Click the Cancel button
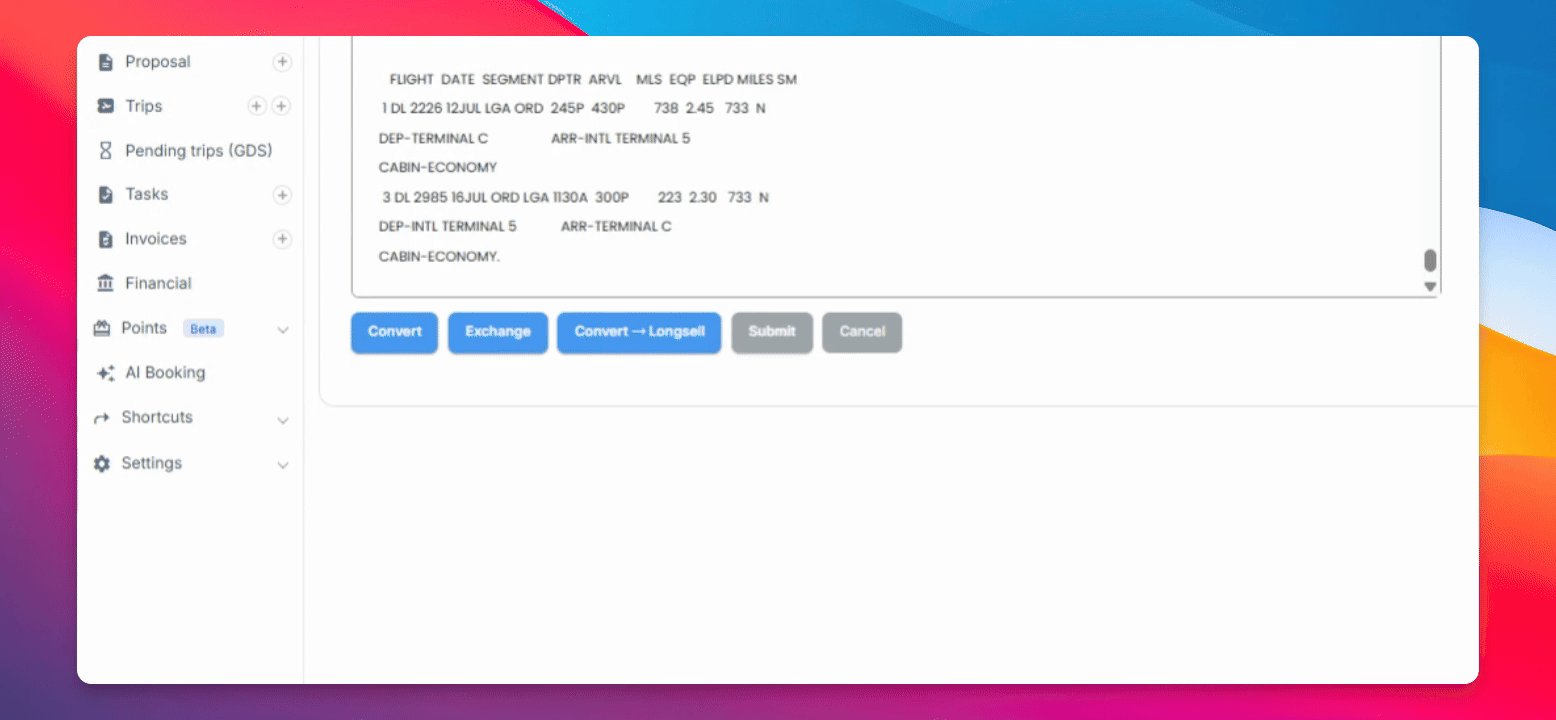 [862, 332]
